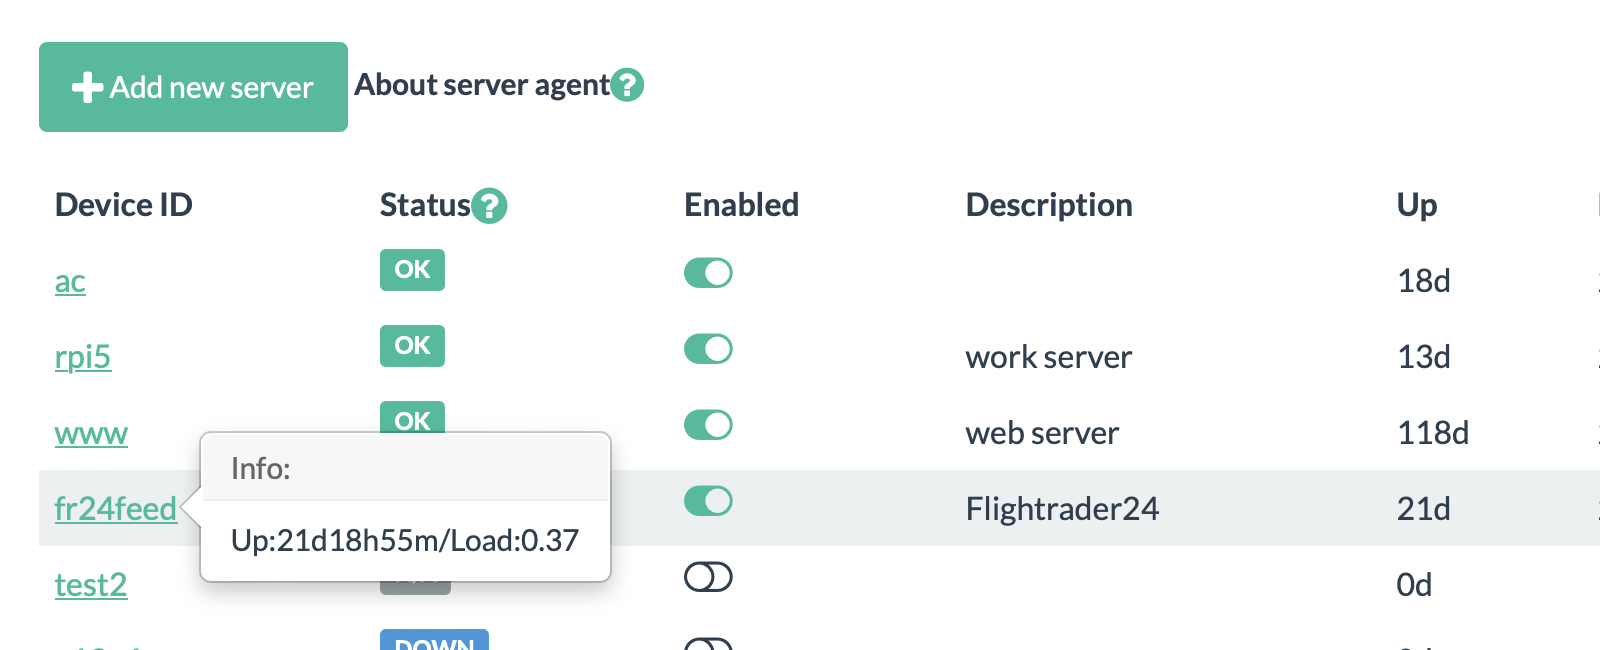Click the help icon beside About server agent
The image size is (1600, 650).
(627, 85)
